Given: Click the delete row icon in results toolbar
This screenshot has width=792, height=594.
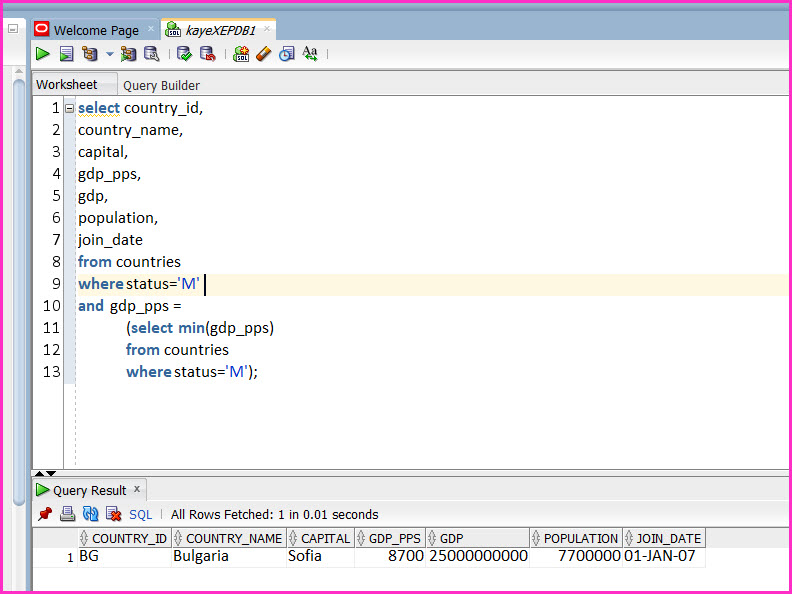Looking at the screenshot, I should pos(114,514).
